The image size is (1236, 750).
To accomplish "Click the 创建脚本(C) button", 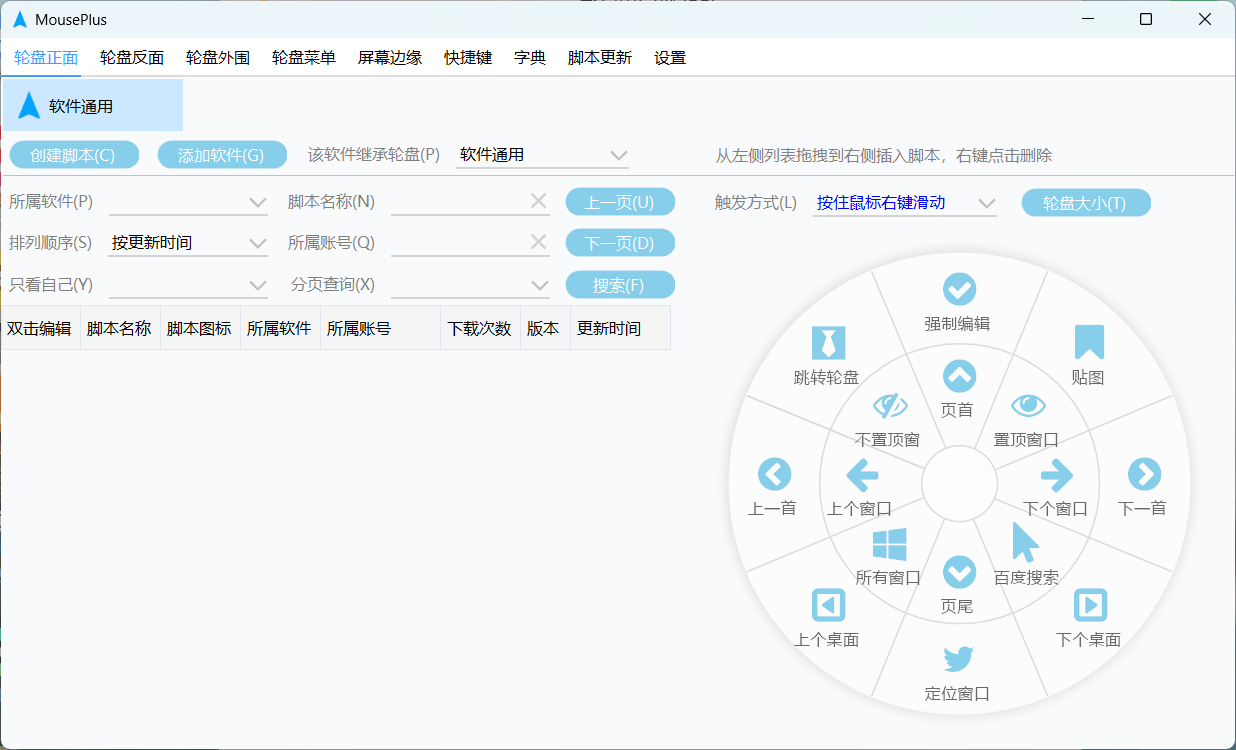I will coord(74,155).
